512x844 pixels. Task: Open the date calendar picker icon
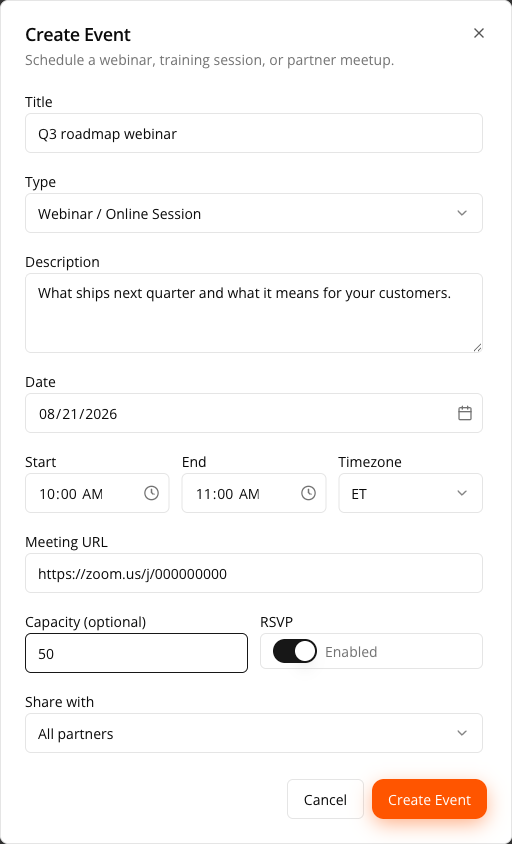(x=465, y=413)
